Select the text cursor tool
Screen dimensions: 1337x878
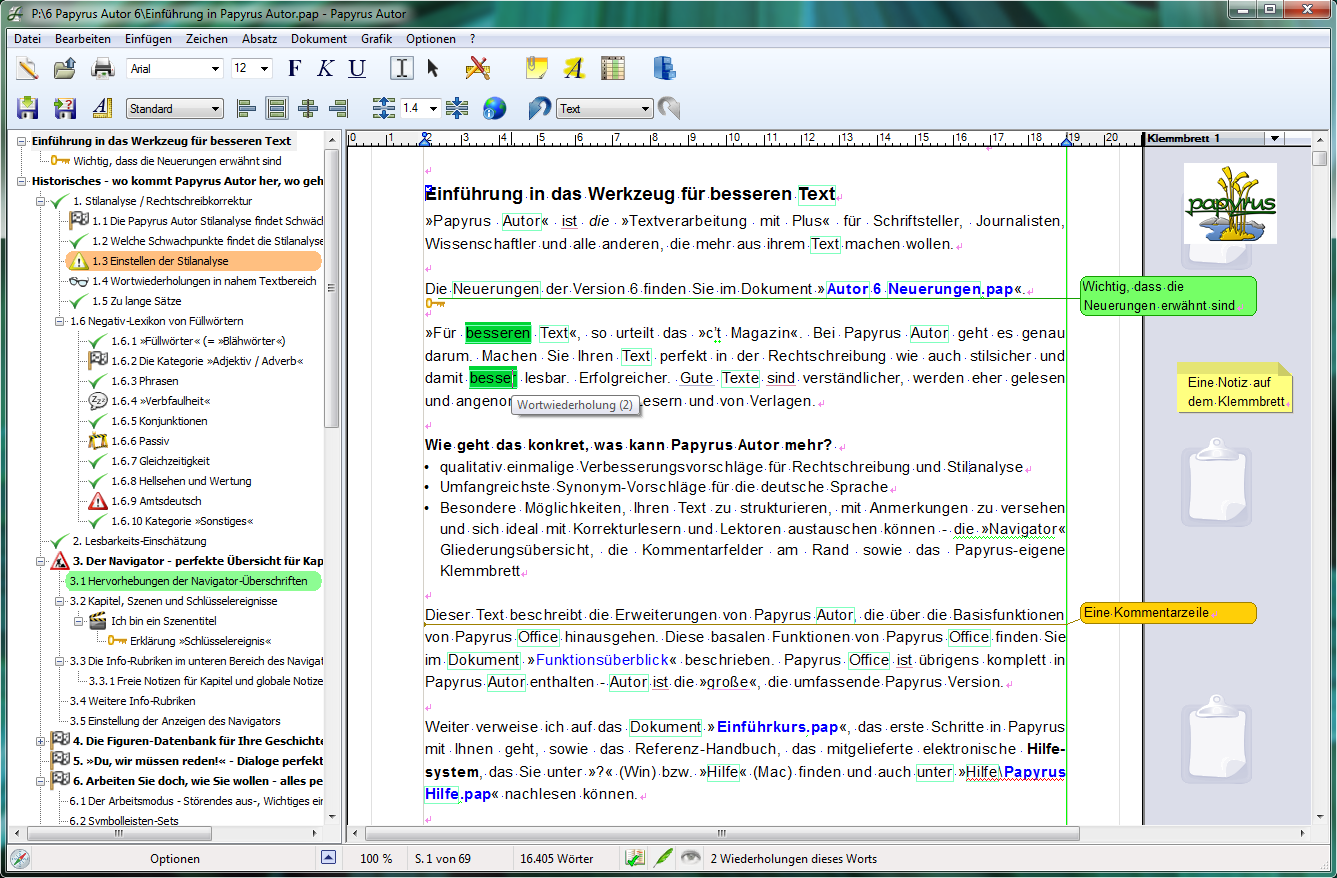[x=402, y=68]
